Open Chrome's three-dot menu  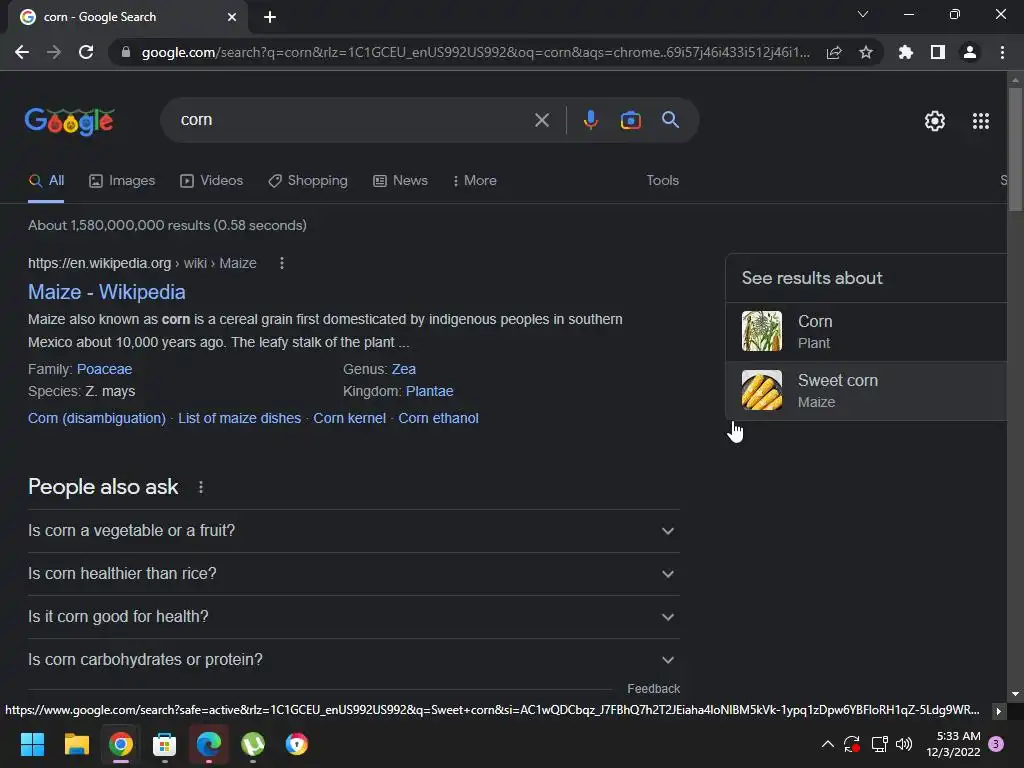(x=1002, y=52)
